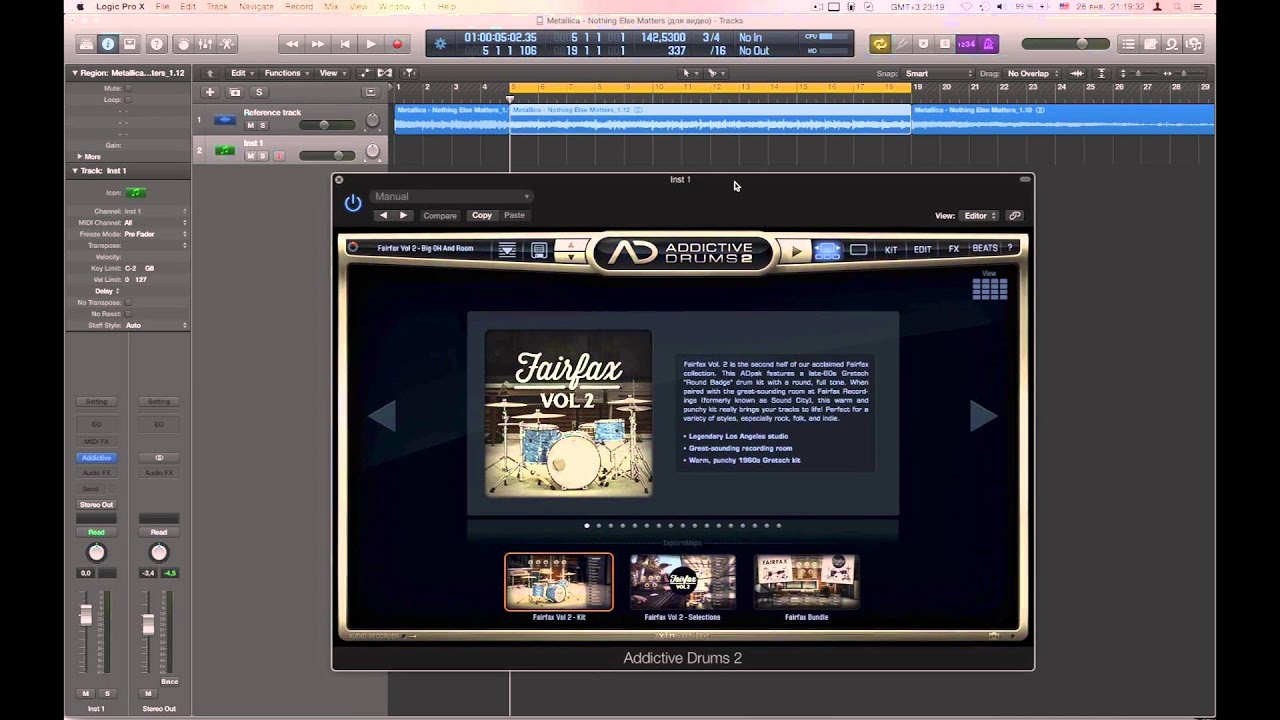Click the red Record button
This screenshot has height=720, width=1280.
click(x=397, y=44)
